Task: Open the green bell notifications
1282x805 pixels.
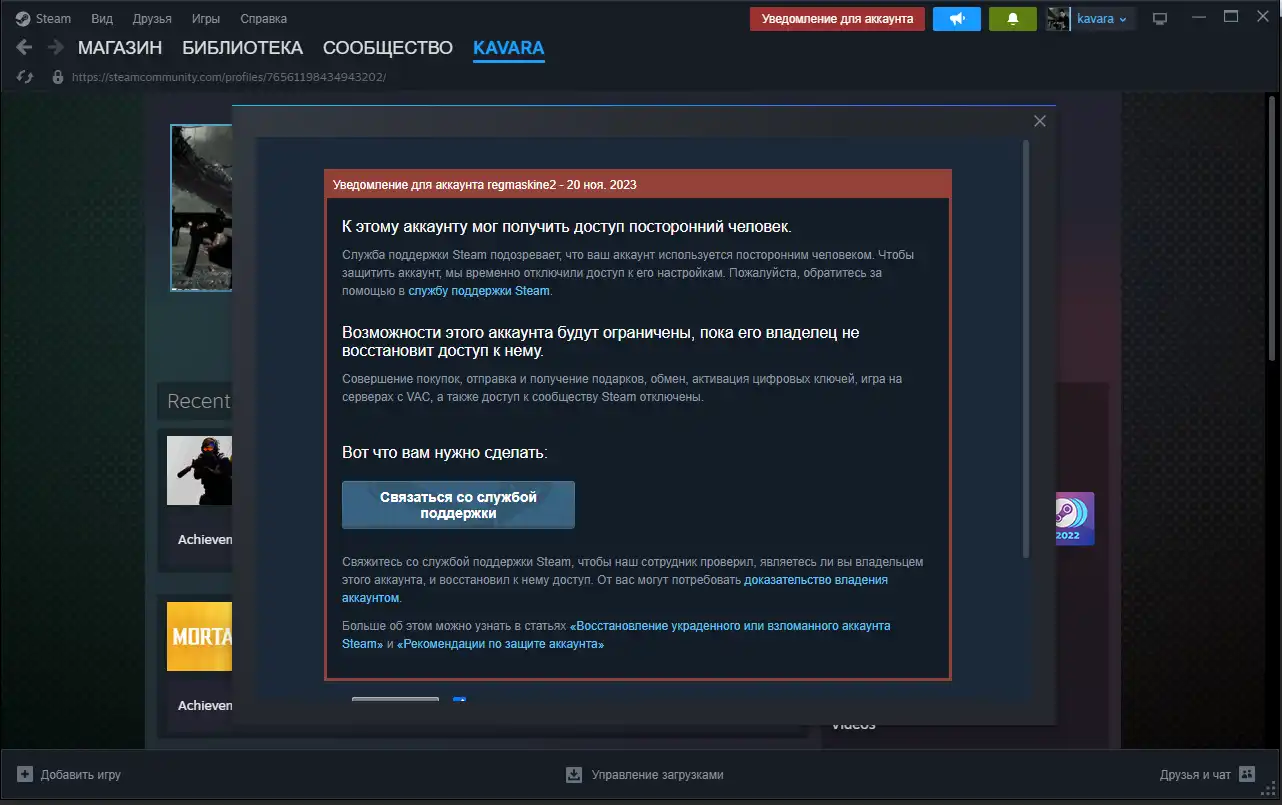Action: 1012,19
